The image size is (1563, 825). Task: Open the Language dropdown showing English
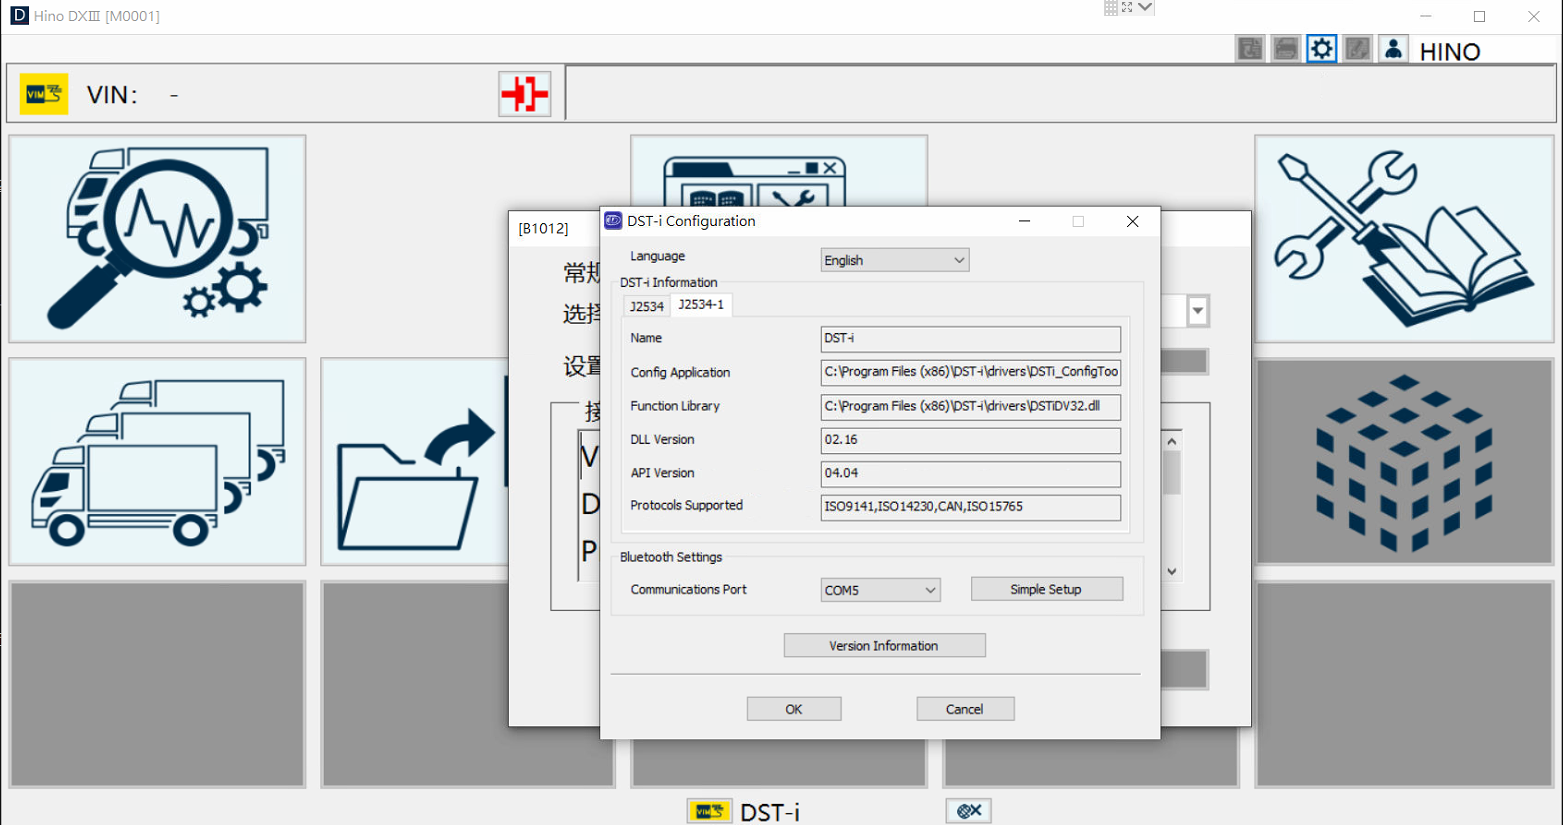[893, 259]
